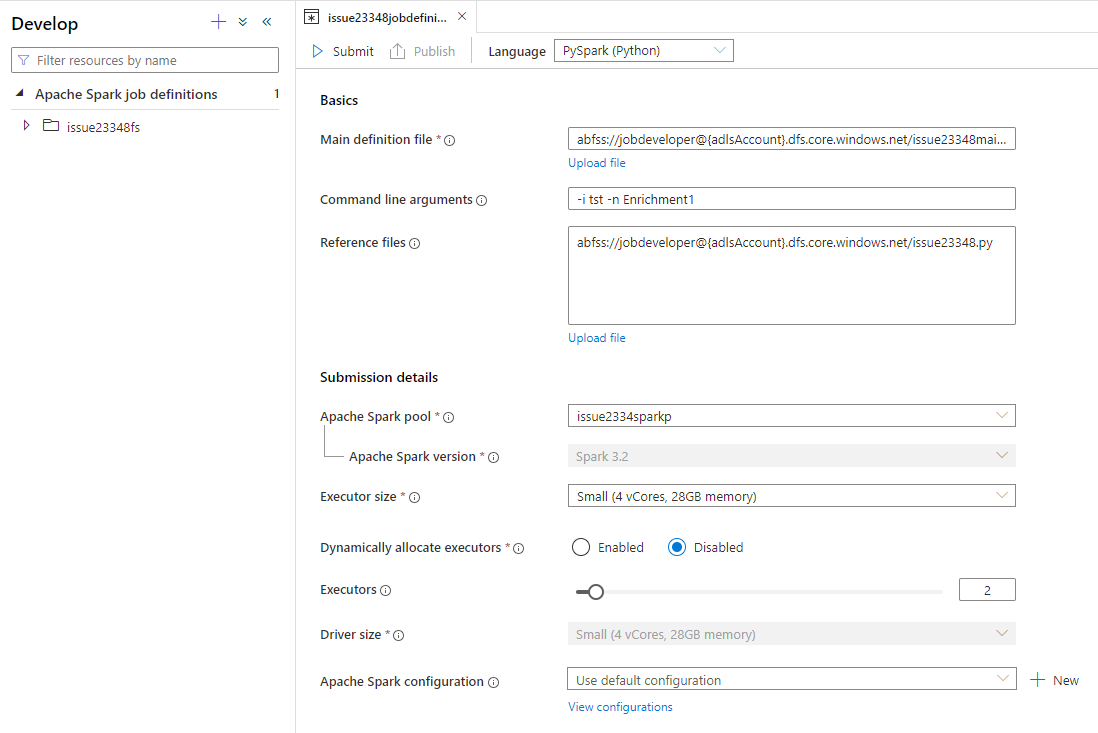The image size is (1098, 733).
Task: Click the Spark job definition icon on the tab
Action: [x=311, y=16]
